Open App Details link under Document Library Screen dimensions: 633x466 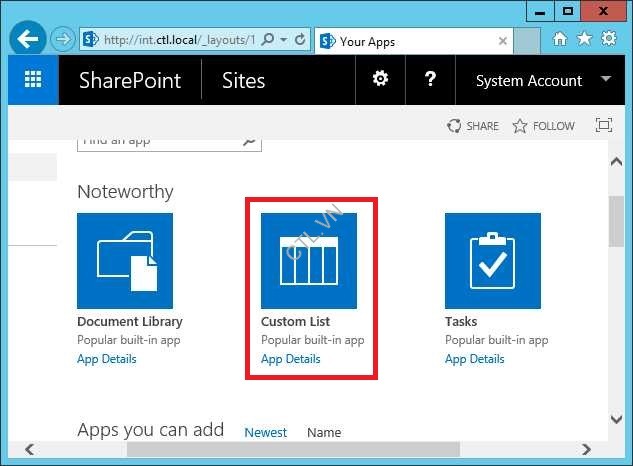tap(107, 359)
